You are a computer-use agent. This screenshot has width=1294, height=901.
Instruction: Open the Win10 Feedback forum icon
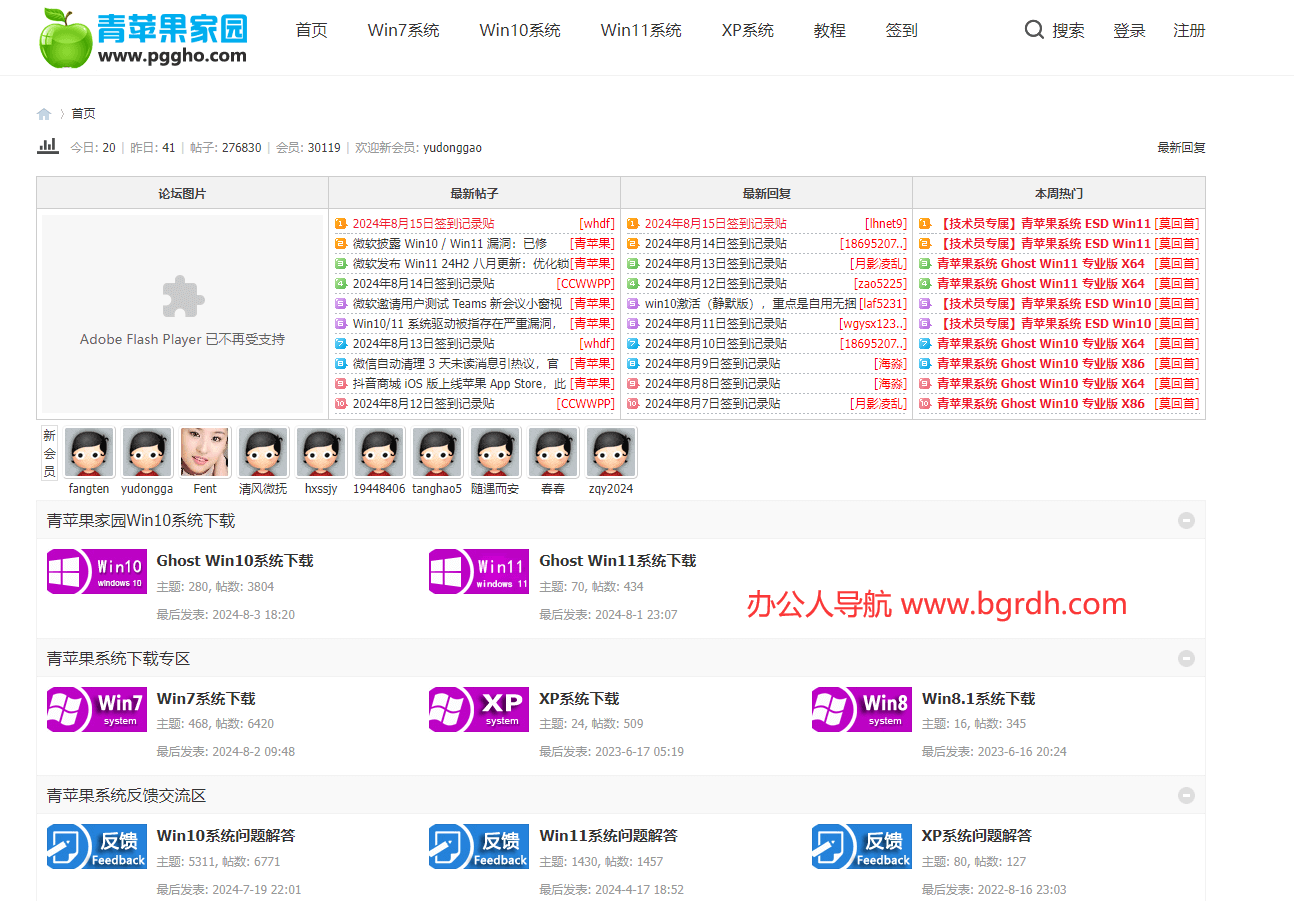[x=97, y=846]
